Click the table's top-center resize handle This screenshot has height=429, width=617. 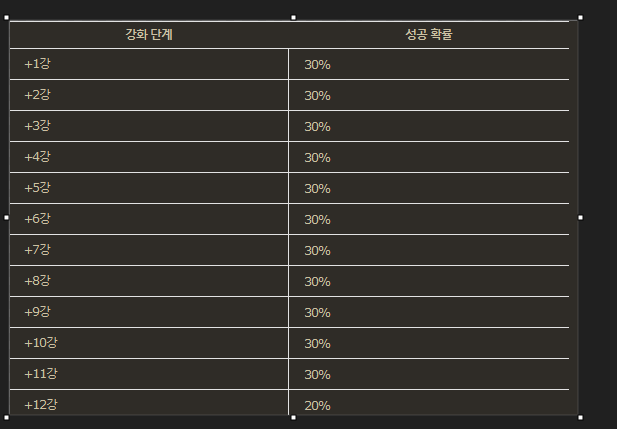coord(293,17)
